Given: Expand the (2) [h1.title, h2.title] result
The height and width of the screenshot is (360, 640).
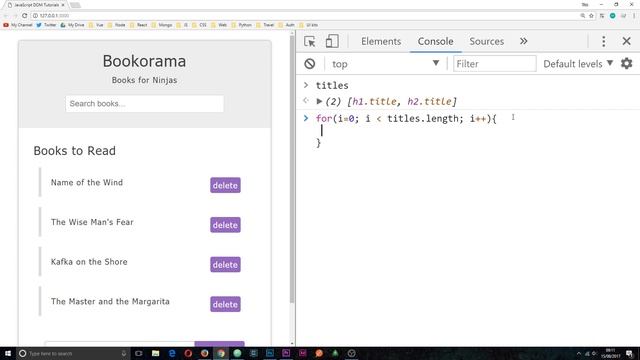Looking at the screenshot, I should pyautogui.click(x=319, y=101).
